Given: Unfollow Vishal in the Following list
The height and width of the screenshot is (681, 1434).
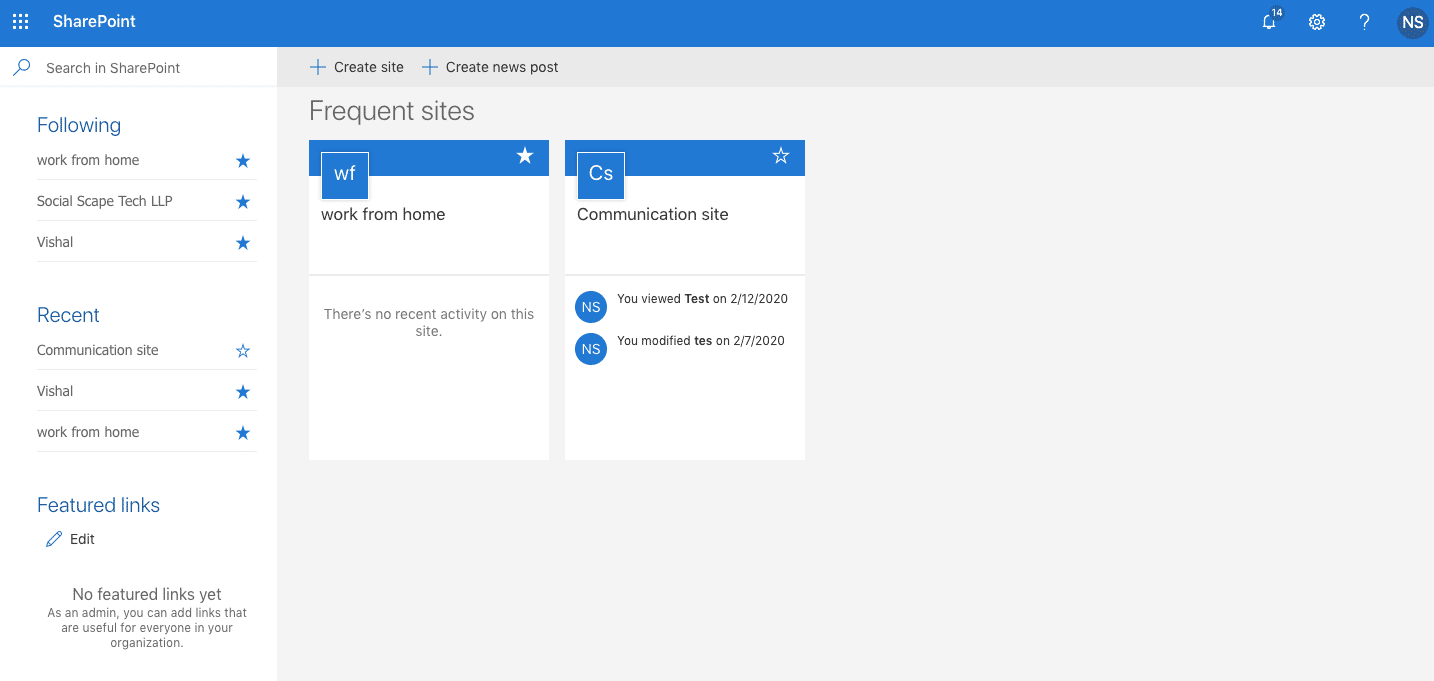Looking at the screenshot, I should (x=242, y=243).
